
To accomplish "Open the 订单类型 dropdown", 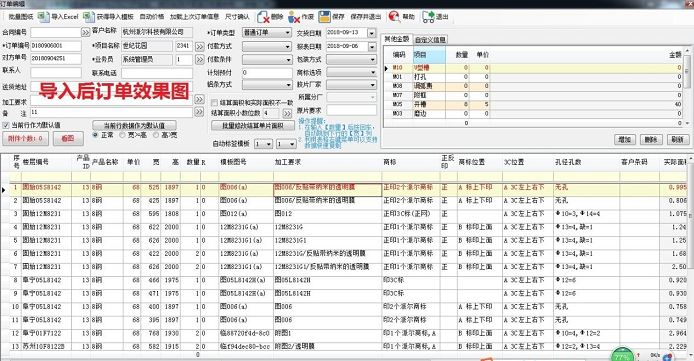I will (287, 33).
